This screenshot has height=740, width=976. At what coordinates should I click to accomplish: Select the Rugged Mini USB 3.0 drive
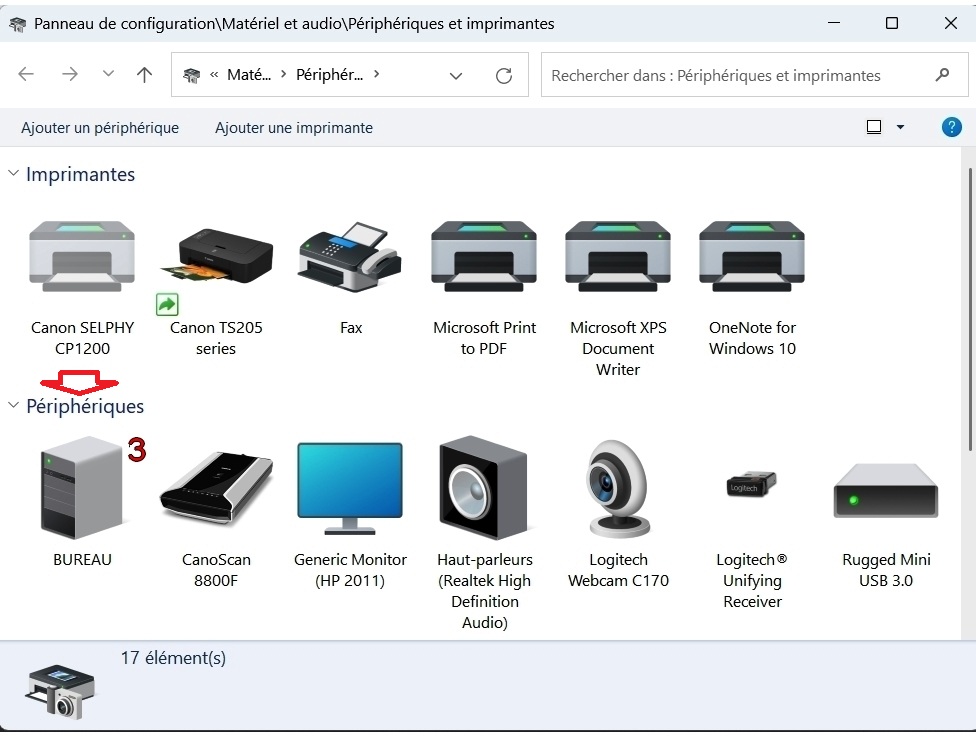(x=886, y=490)
